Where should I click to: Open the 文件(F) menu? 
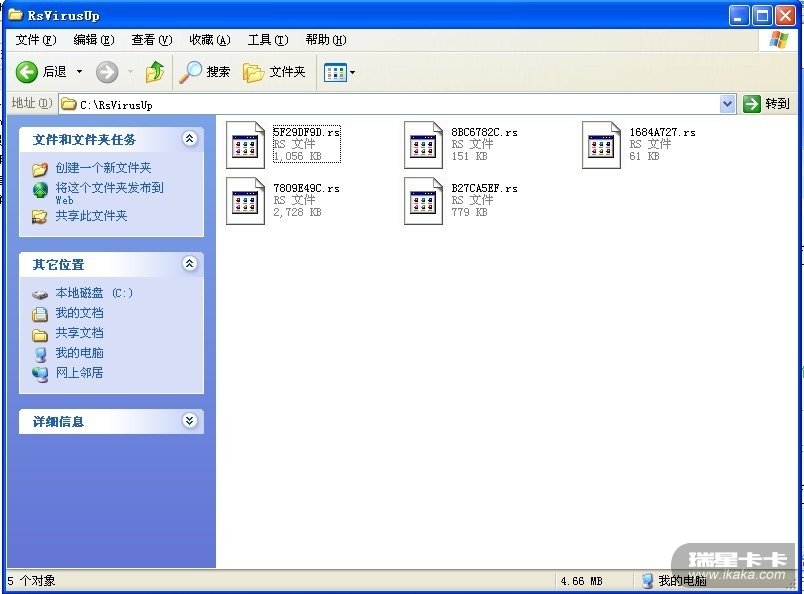35,39
